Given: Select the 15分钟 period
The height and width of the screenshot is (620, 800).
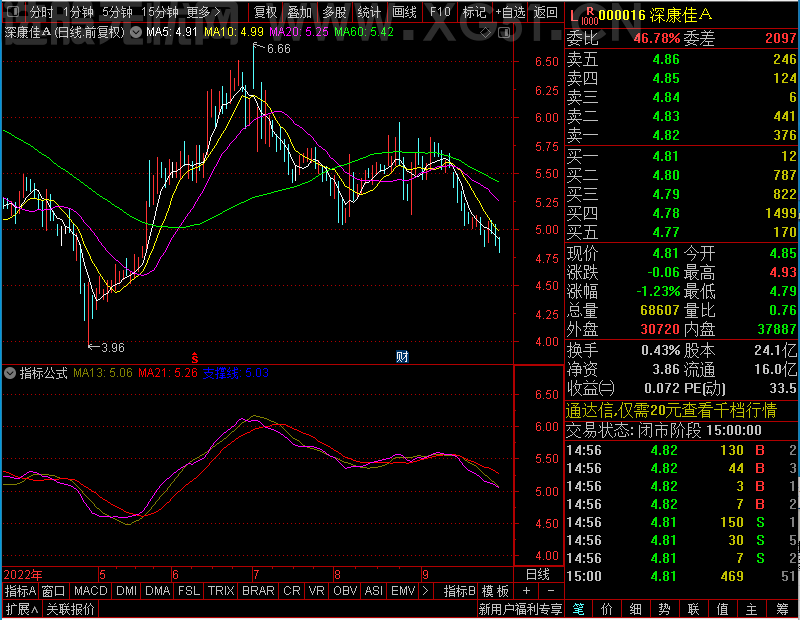Looking at the screenshot, I should [160, 12].
